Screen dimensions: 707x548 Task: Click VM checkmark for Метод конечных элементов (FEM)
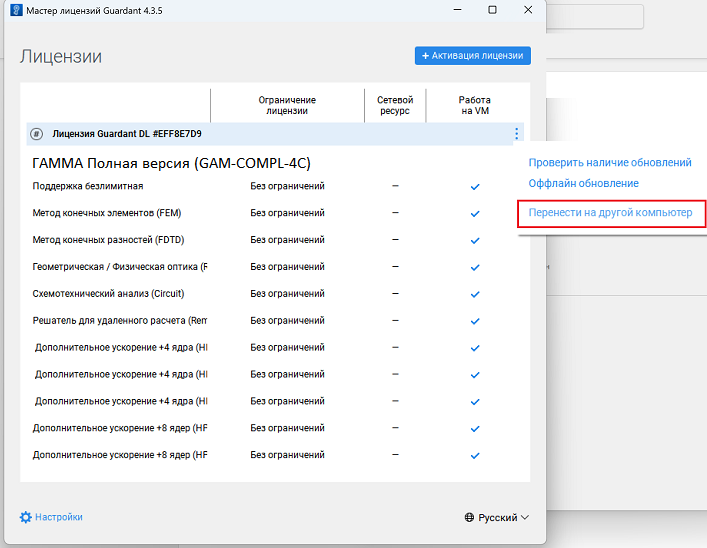(475, 214)
